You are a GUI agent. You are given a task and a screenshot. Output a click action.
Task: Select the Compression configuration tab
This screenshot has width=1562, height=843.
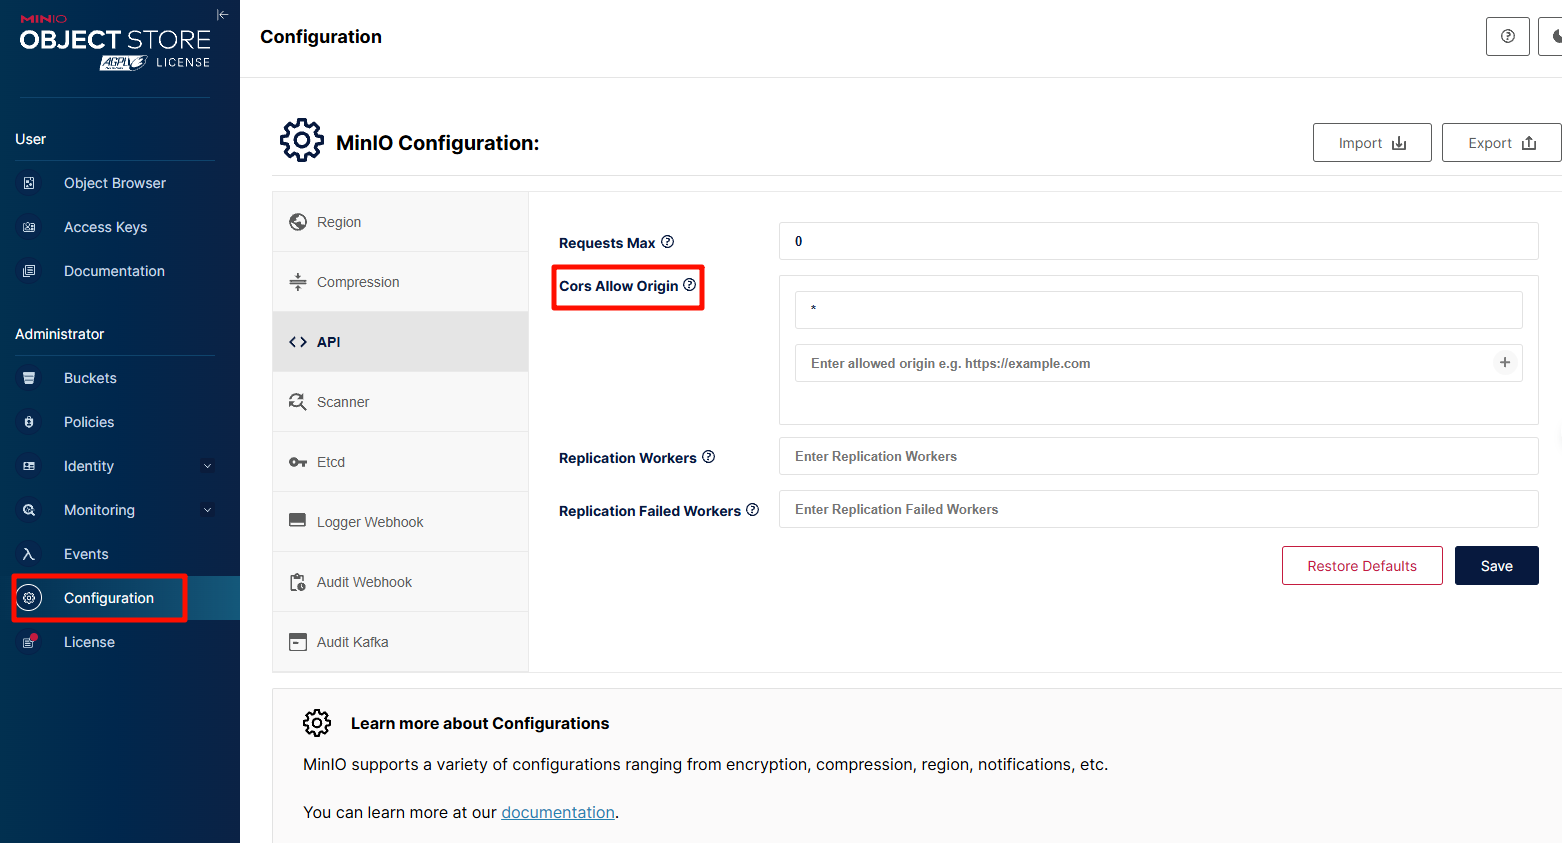(358, 282)
